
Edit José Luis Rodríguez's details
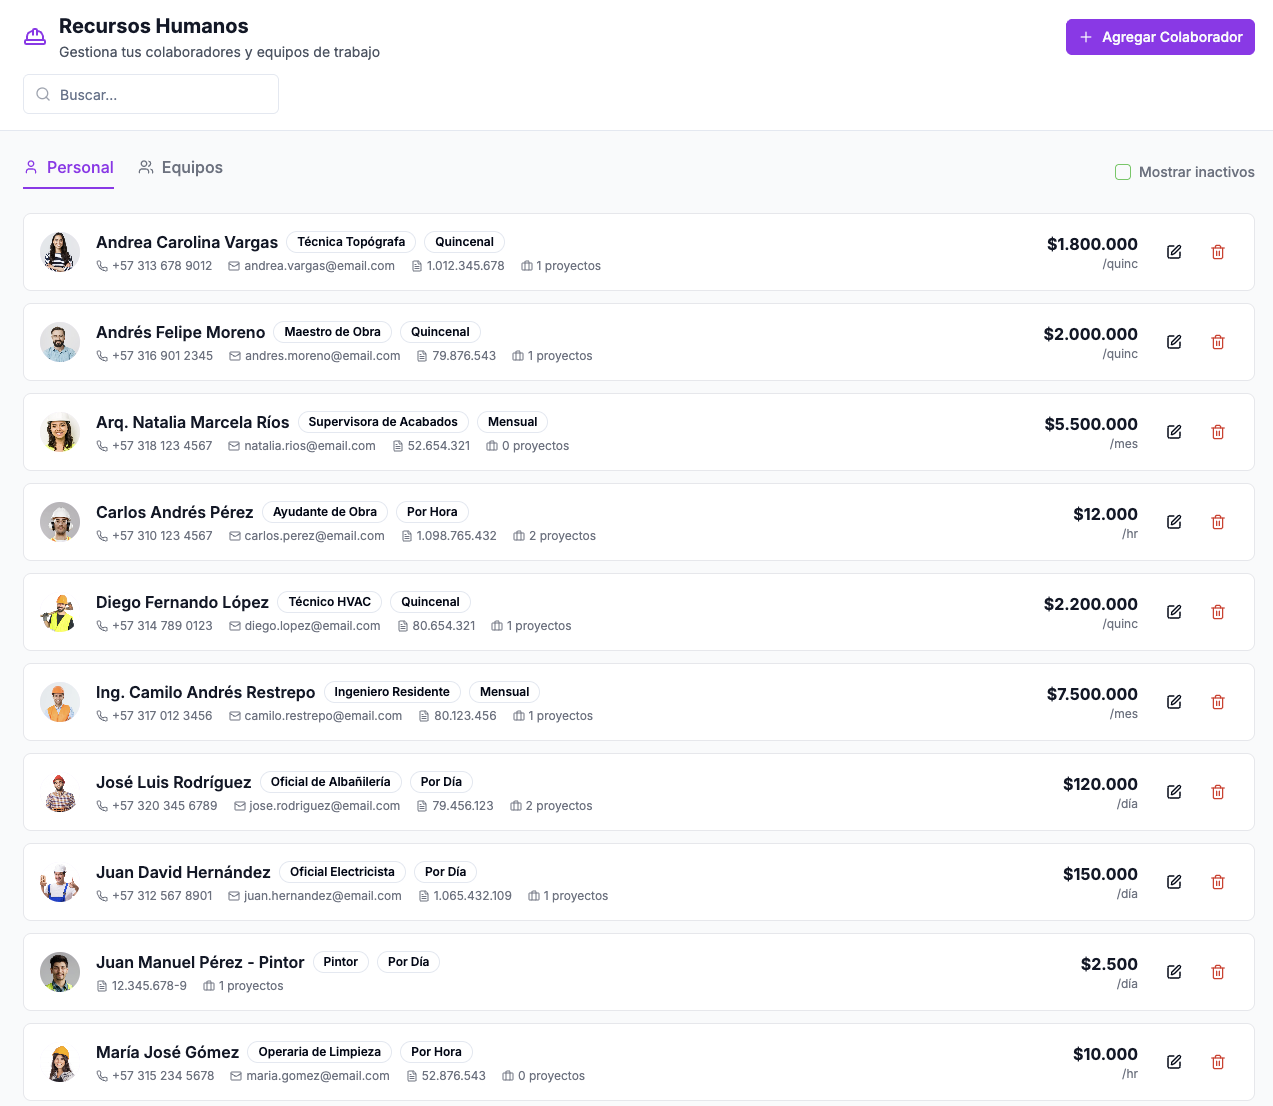pos(1174,792)
